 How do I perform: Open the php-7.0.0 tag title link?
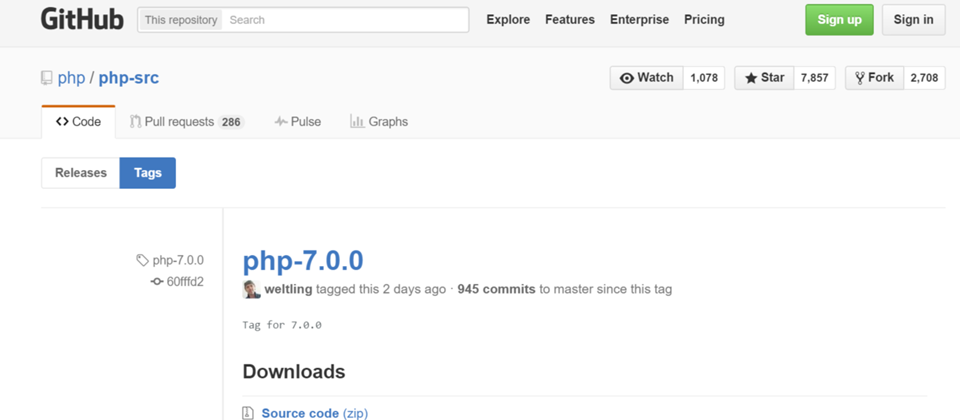click(303, 260)
